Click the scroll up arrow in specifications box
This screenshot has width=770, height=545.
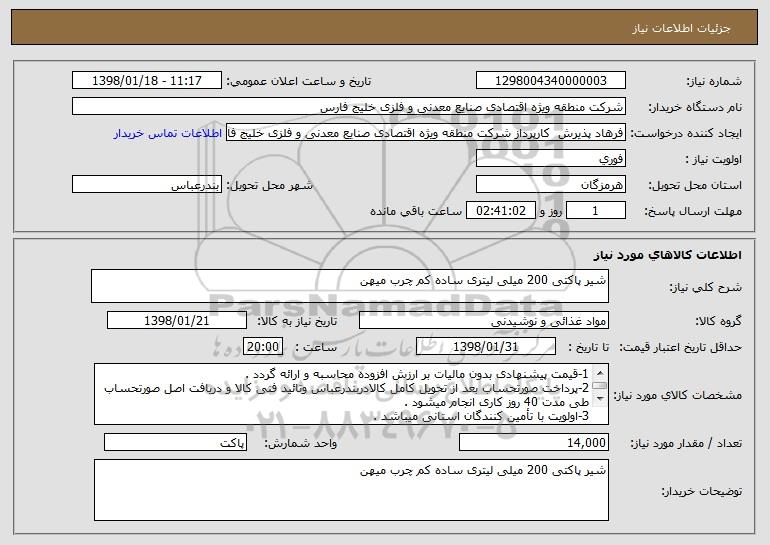click(x=600, y=373)
